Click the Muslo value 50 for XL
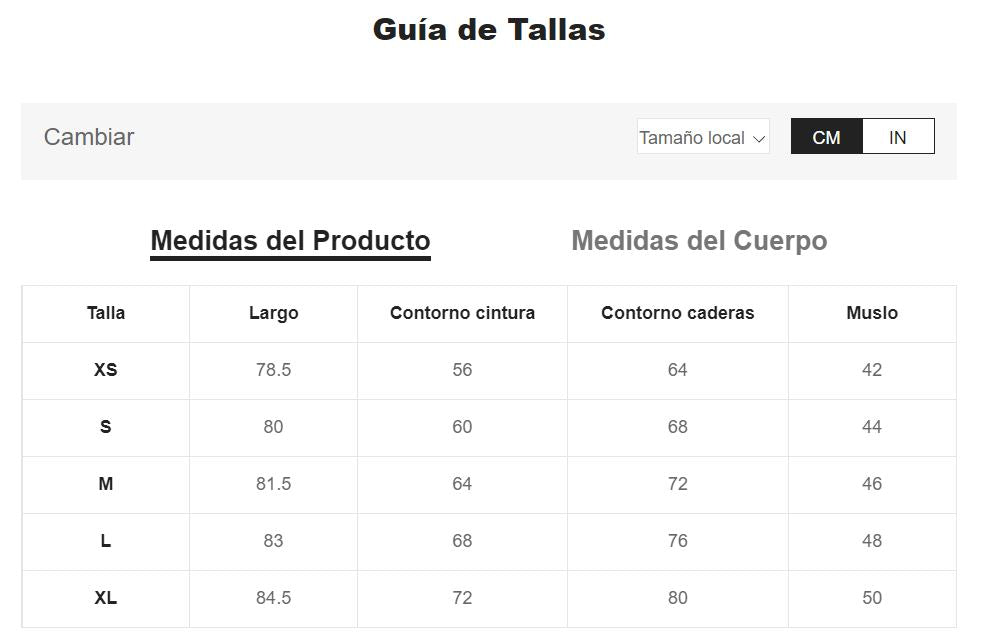Image resolution: width=989 pixels, height=642 pixels. pyautogui.click(x=872, y=598)
